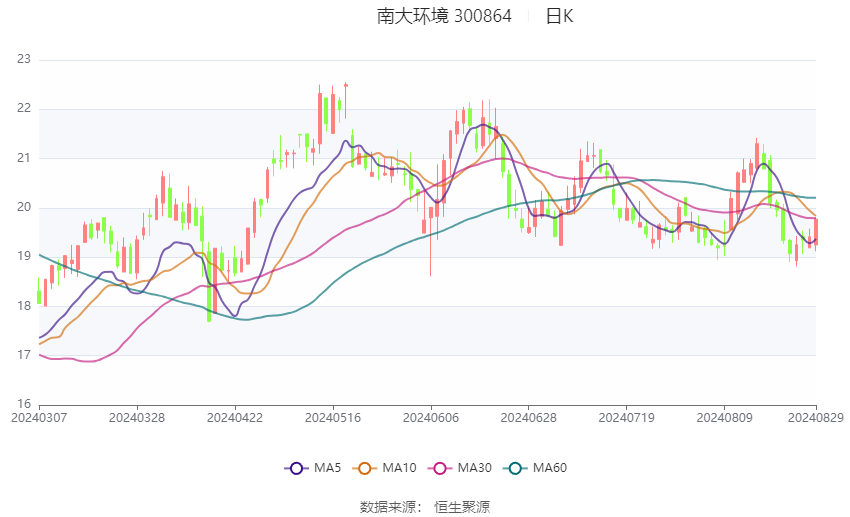
Task: Click y-axis value 18
Action: point(24,306)
